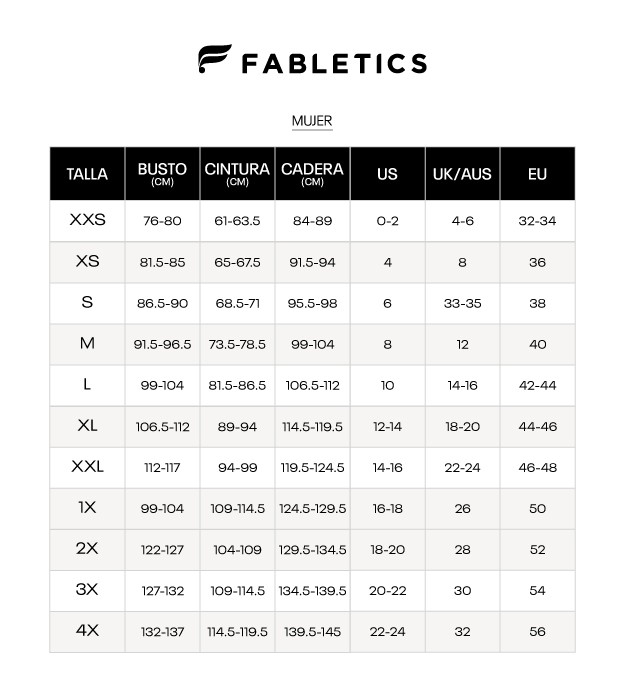Select the 1X size row label
This screenshot has width=625, height=694.
point(87,508)
